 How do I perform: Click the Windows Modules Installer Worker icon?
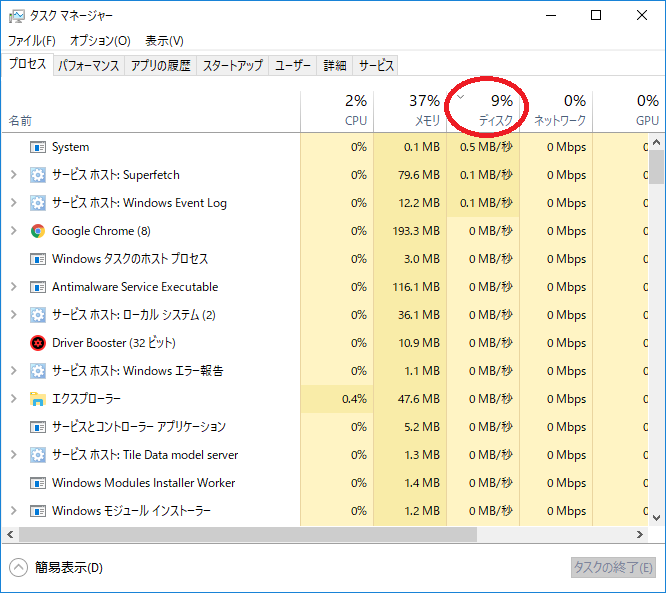(38, 483)
